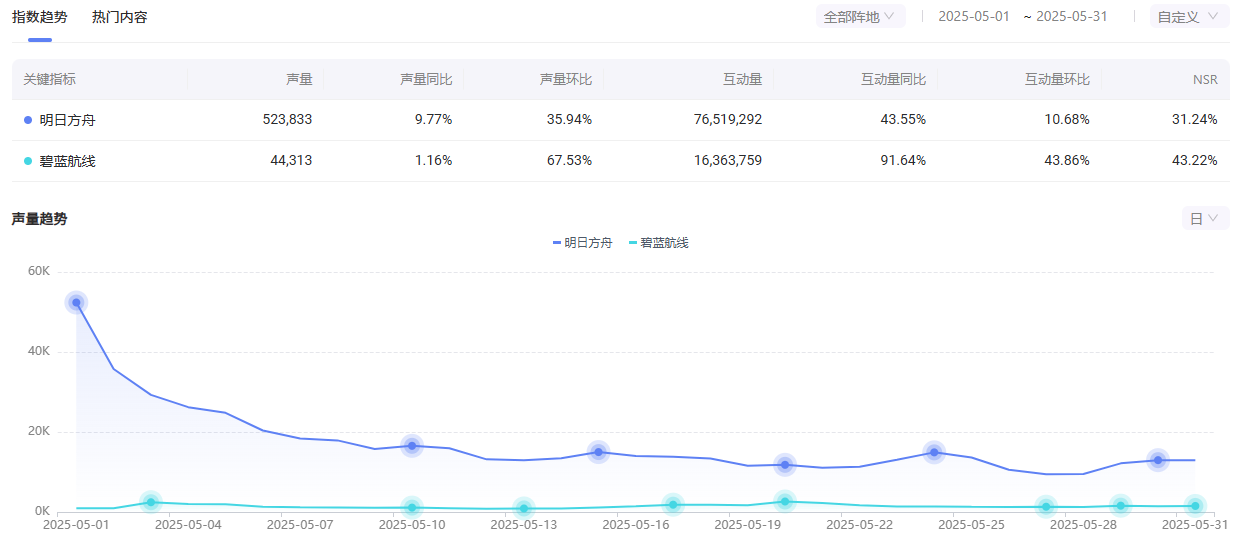
Task: Click the 40K y-axis label
Action: click(39, 352)
